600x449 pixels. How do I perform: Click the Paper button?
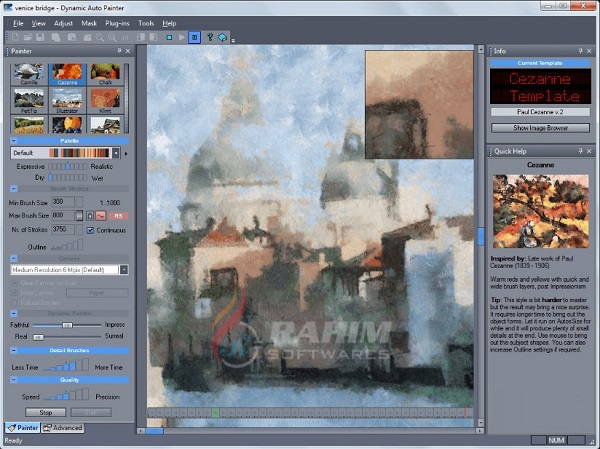97,293
